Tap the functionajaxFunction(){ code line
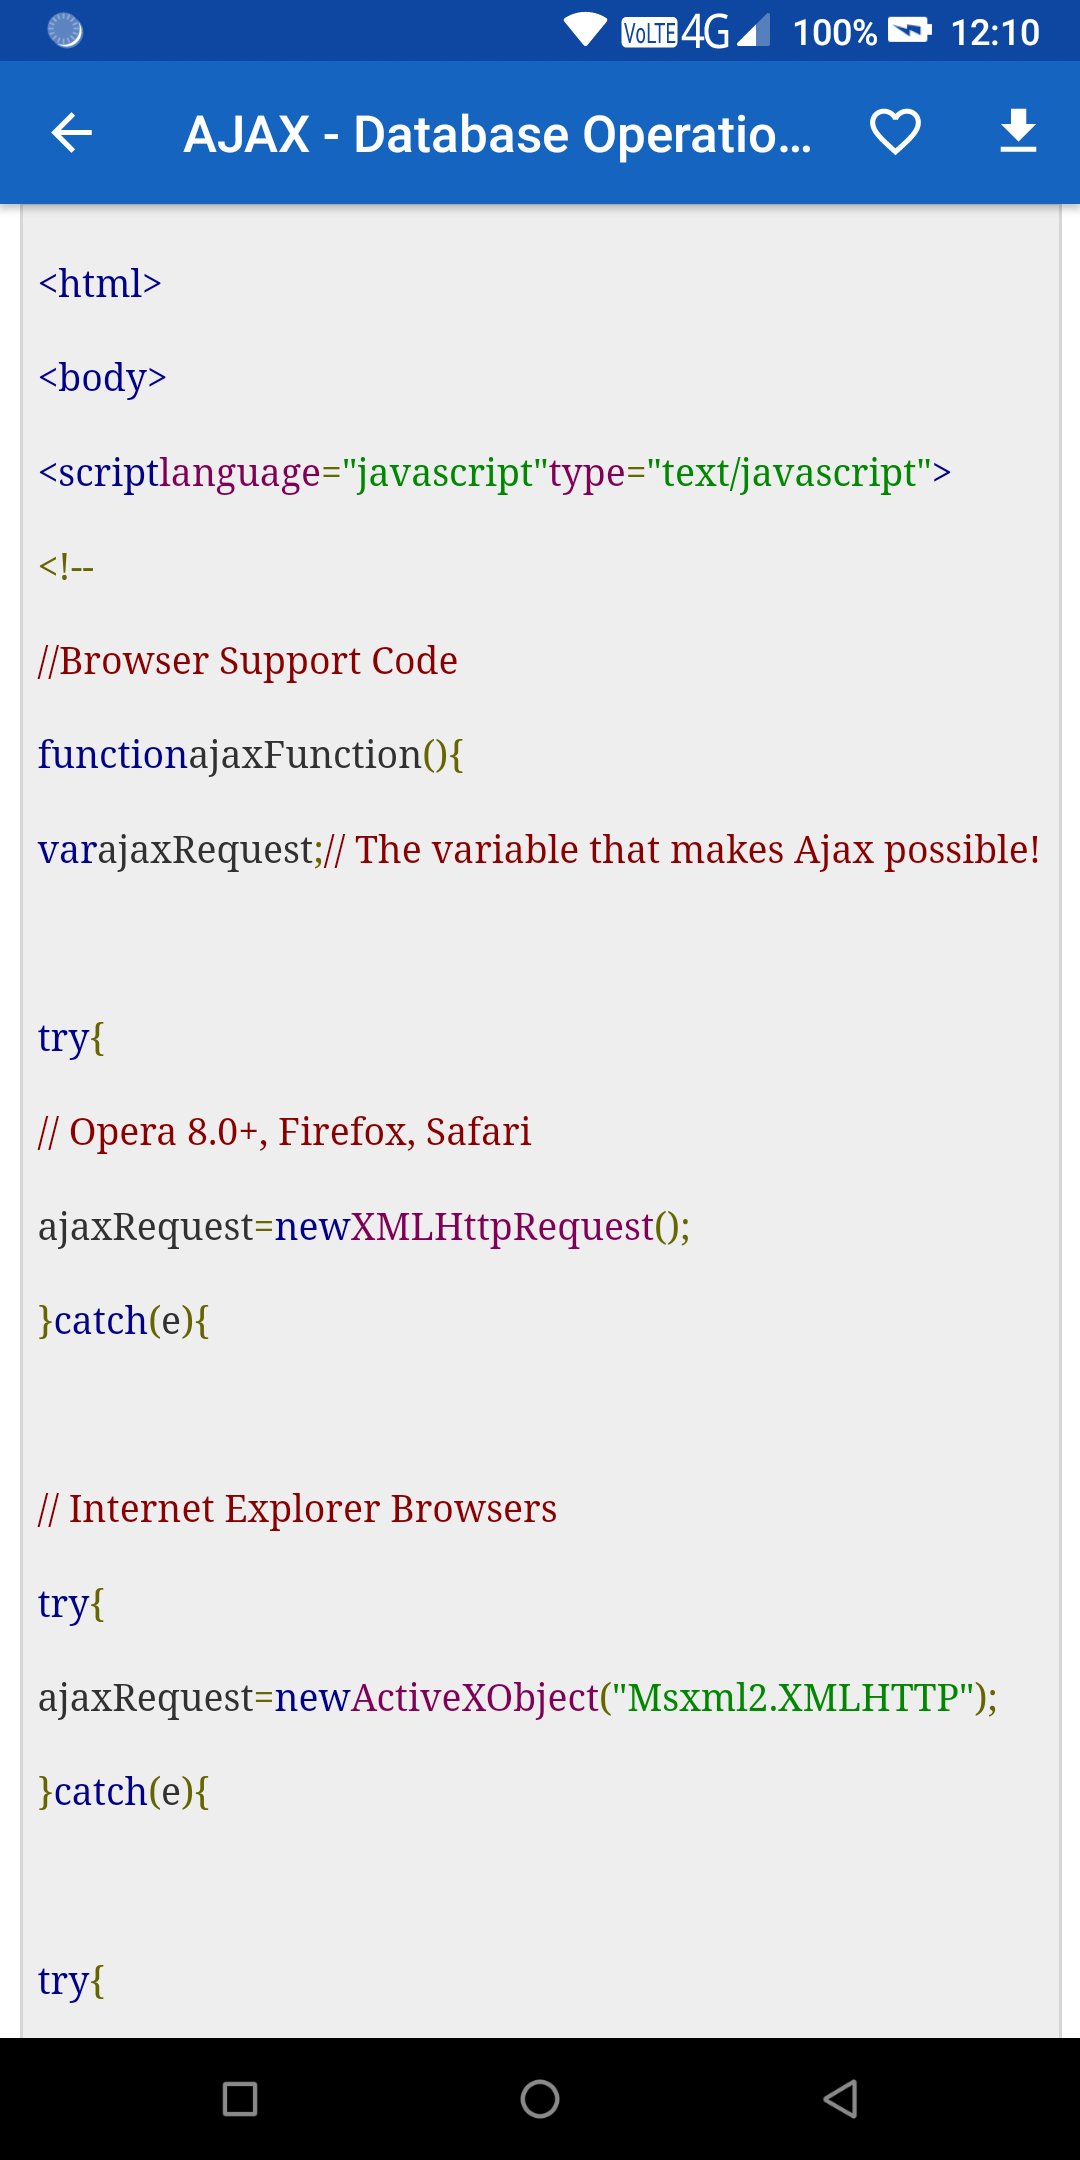 [x=250, y=755]
